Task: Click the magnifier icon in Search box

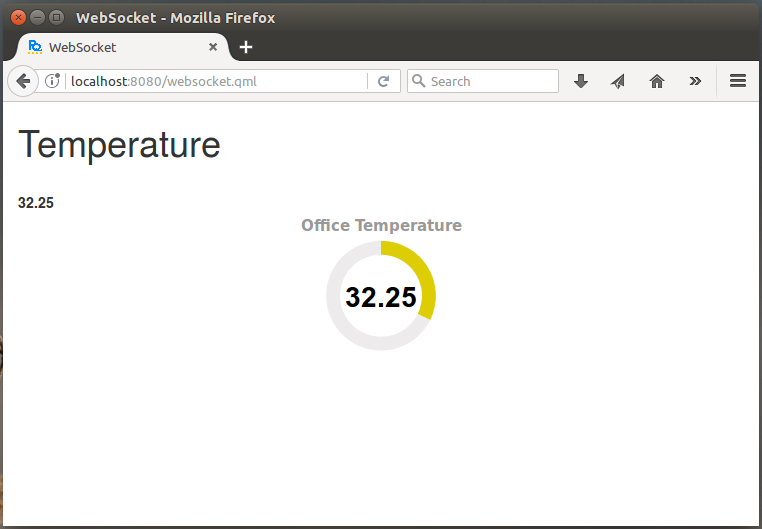Action: 419,81
